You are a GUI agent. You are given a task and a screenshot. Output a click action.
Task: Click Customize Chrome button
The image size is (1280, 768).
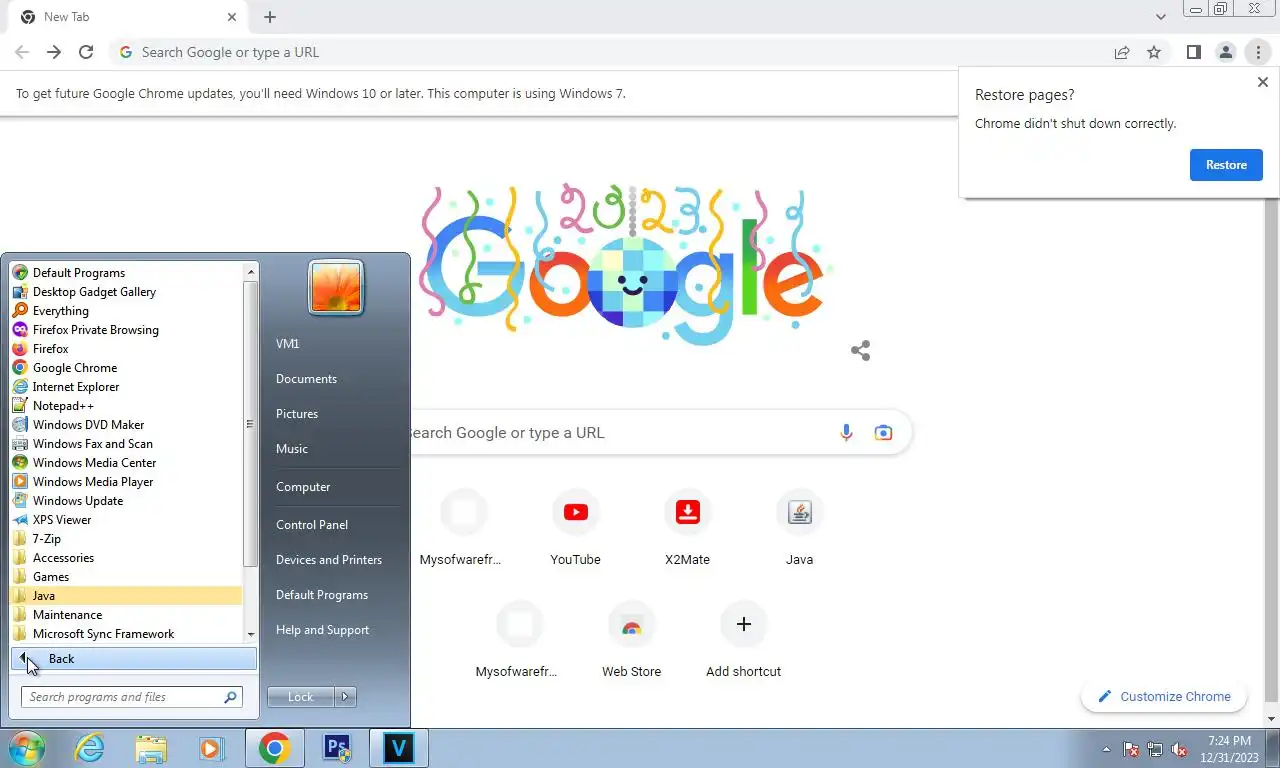[1164, 697]
